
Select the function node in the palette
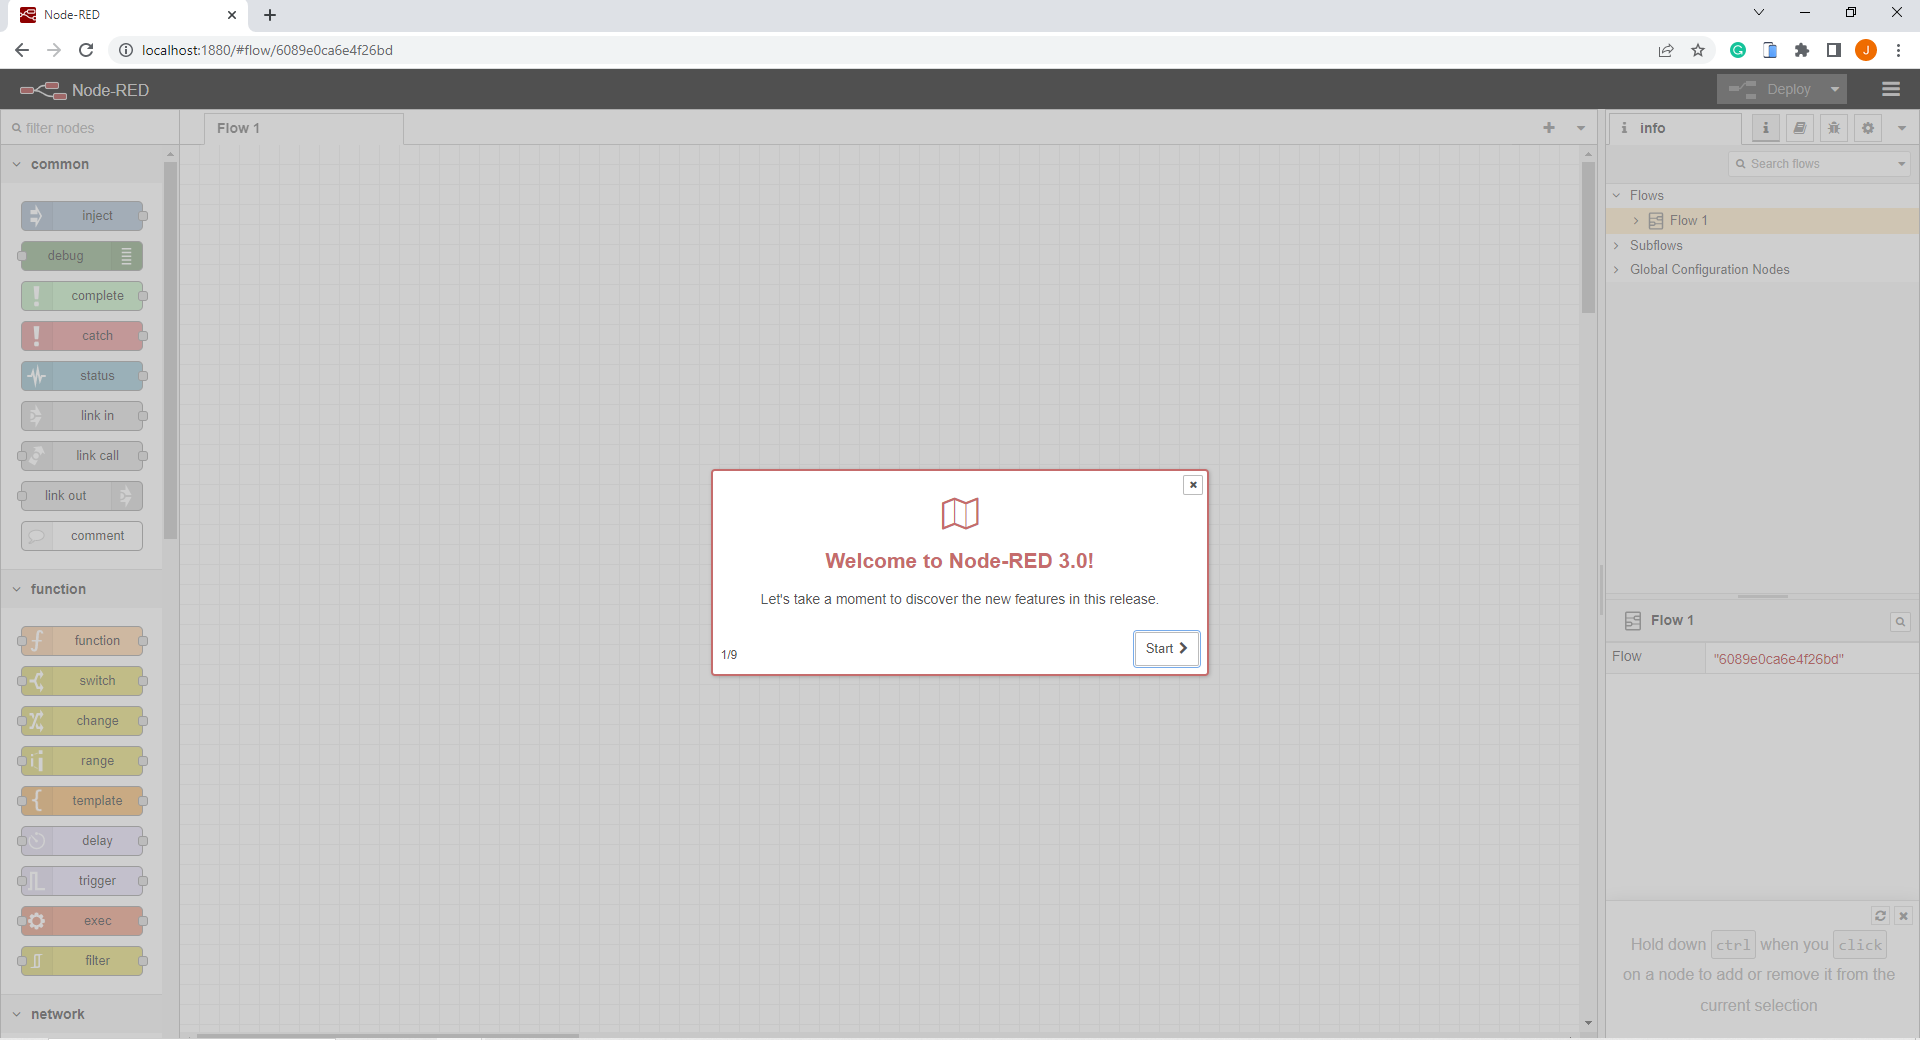[82, 641]
